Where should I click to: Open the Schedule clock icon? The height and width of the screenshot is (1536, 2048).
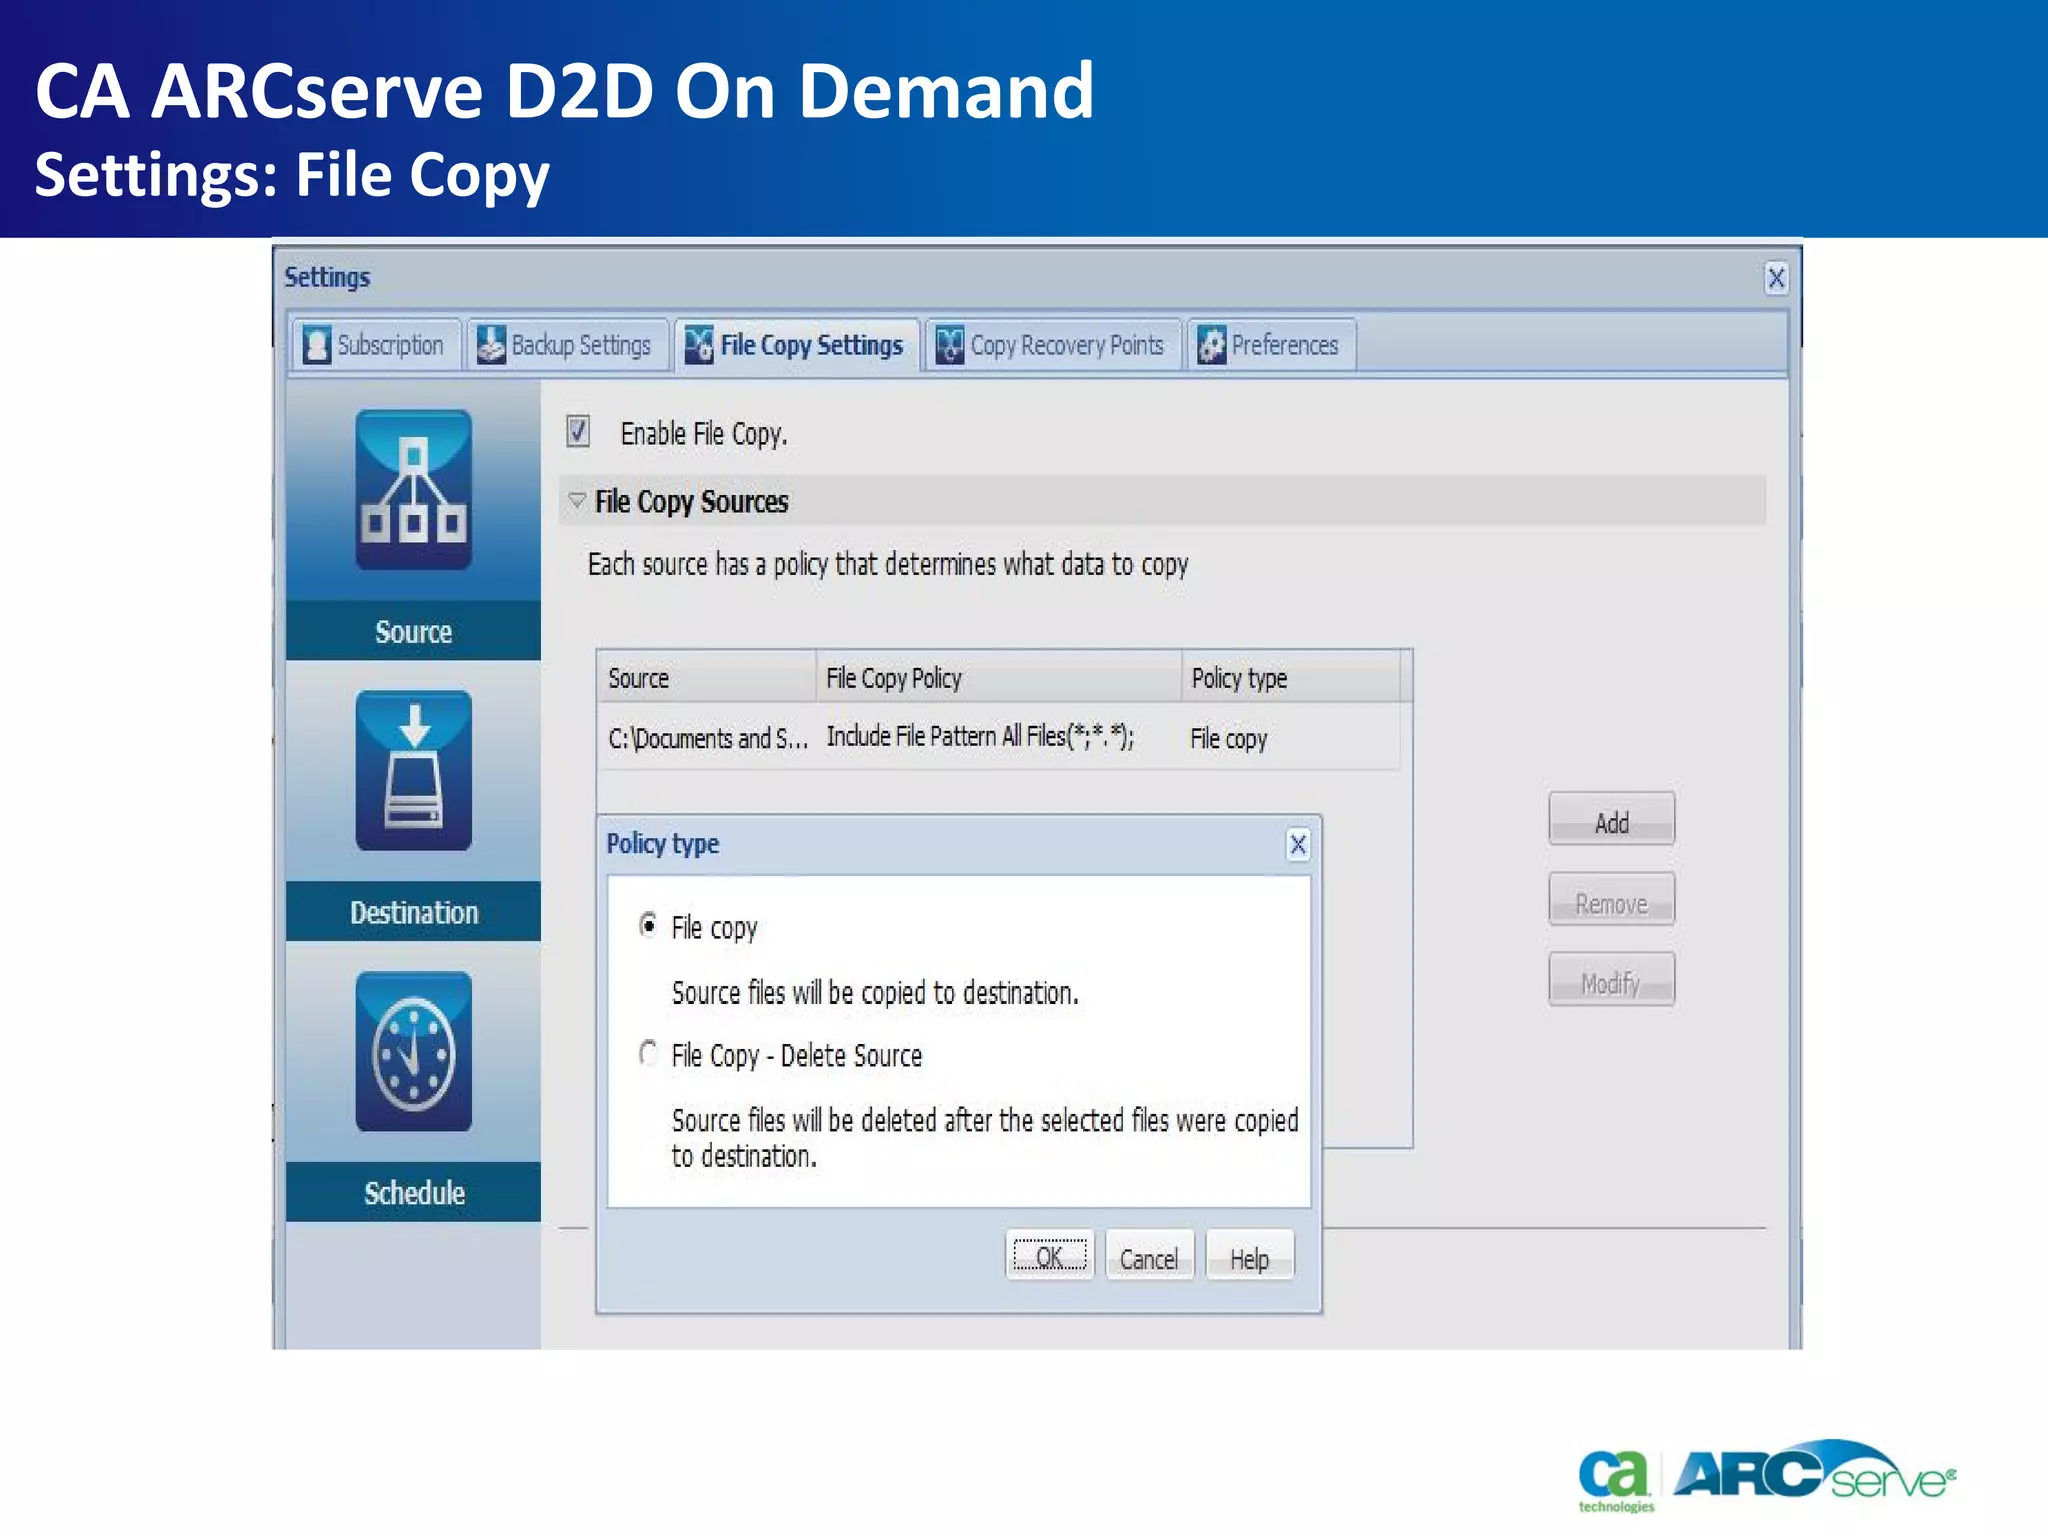coord(413,1052)
